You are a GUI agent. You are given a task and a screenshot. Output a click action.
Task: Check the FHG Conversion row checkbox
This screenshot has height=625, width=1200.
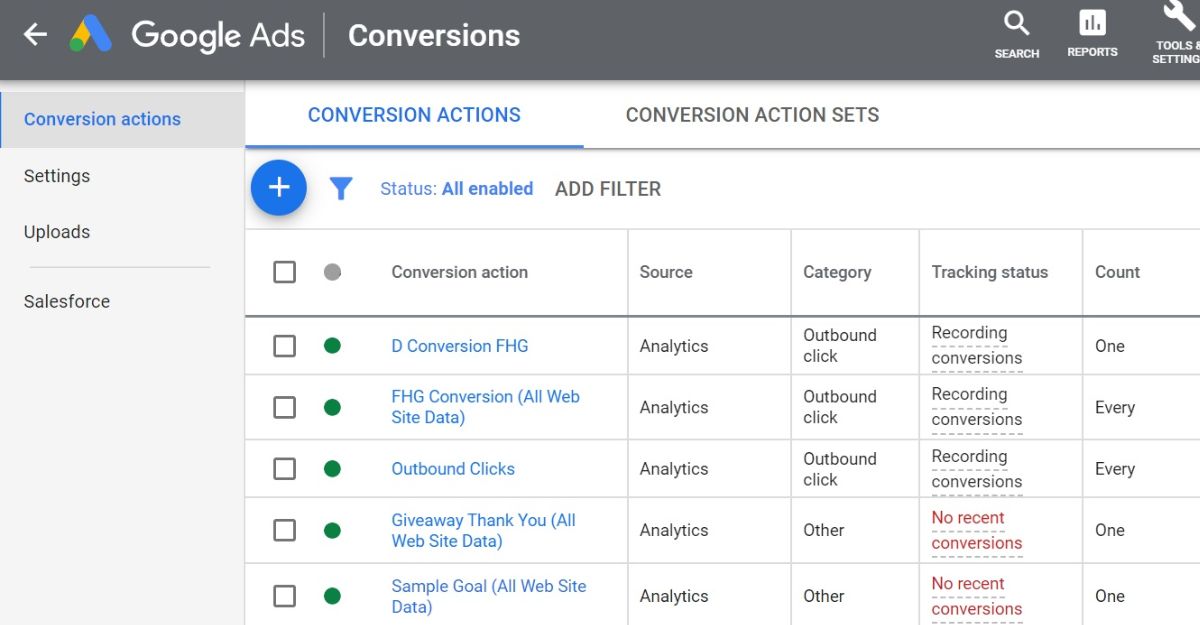(x=285, y=407)
